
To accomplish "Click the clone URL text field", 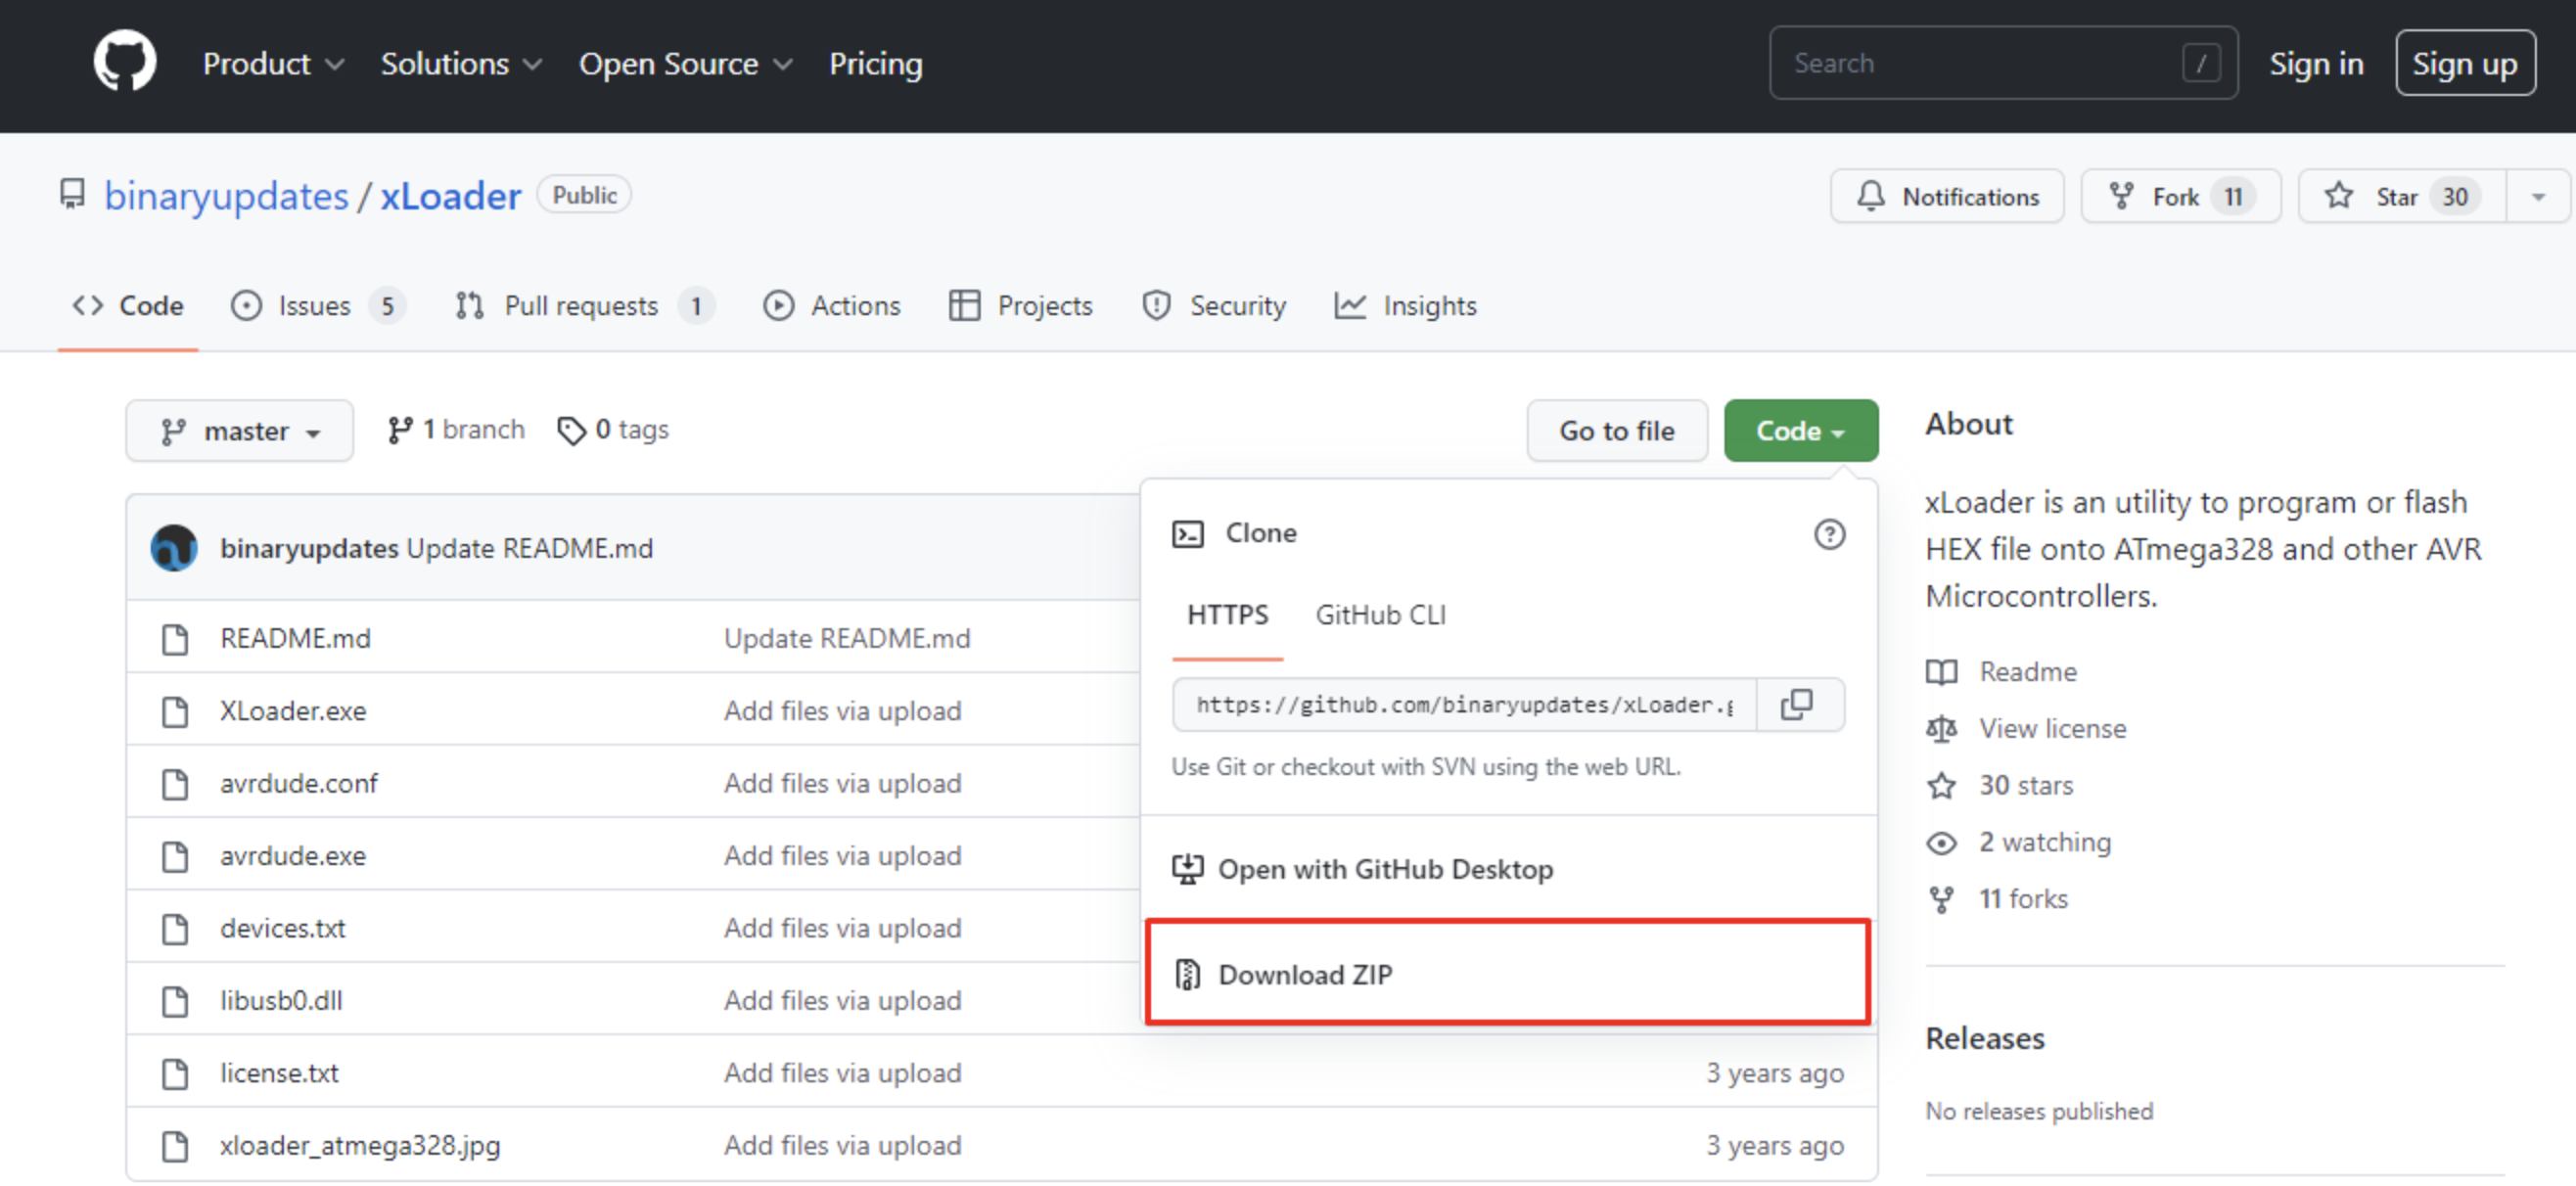I will 1464,704.
